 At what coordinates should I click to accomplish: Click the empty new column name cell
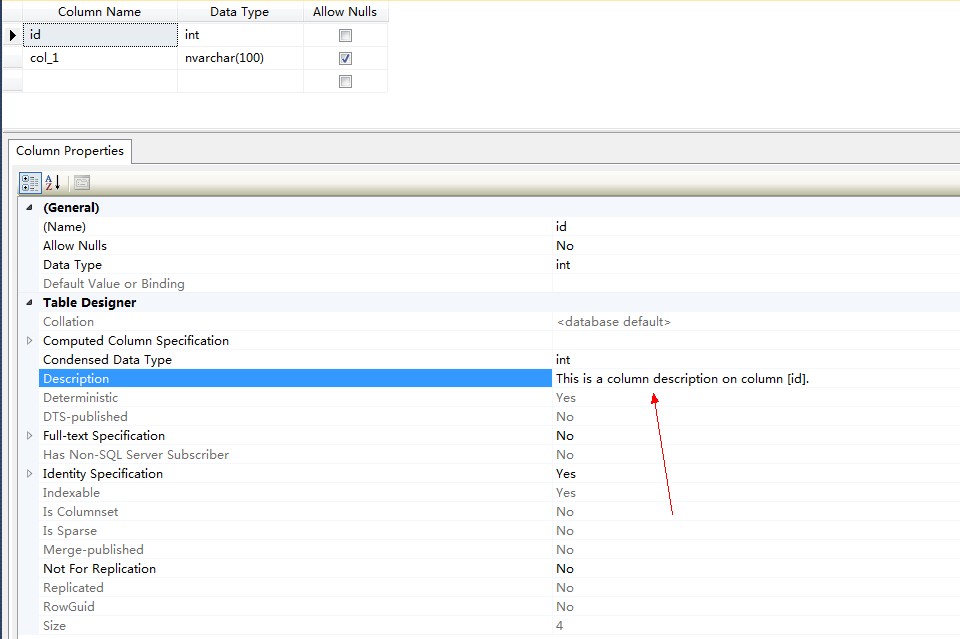coord(100,81)
